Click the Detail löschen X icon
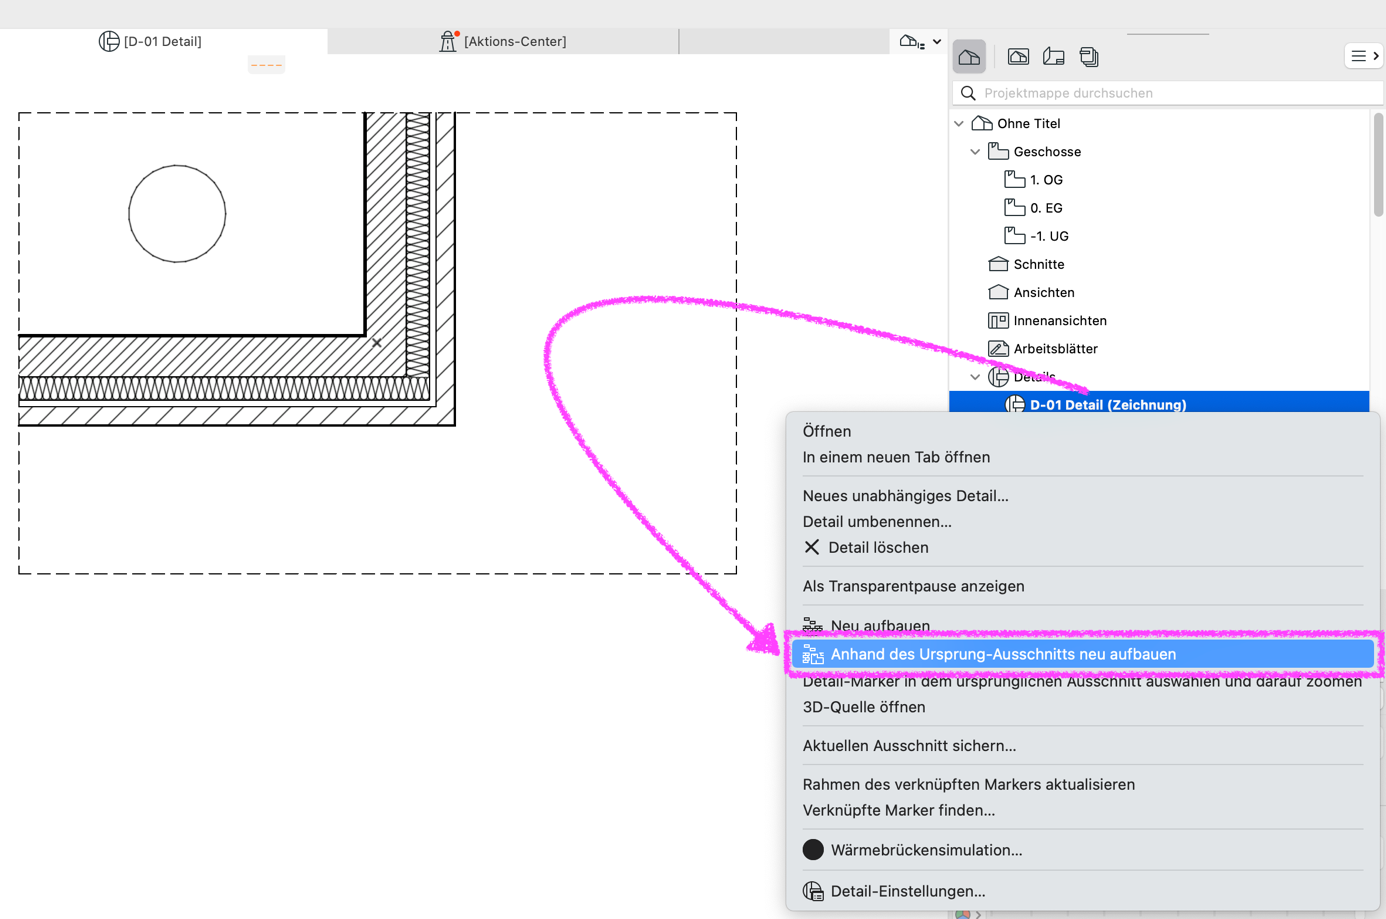The height and width of the screenshot is (919, 1386). [x=812, y=547]
